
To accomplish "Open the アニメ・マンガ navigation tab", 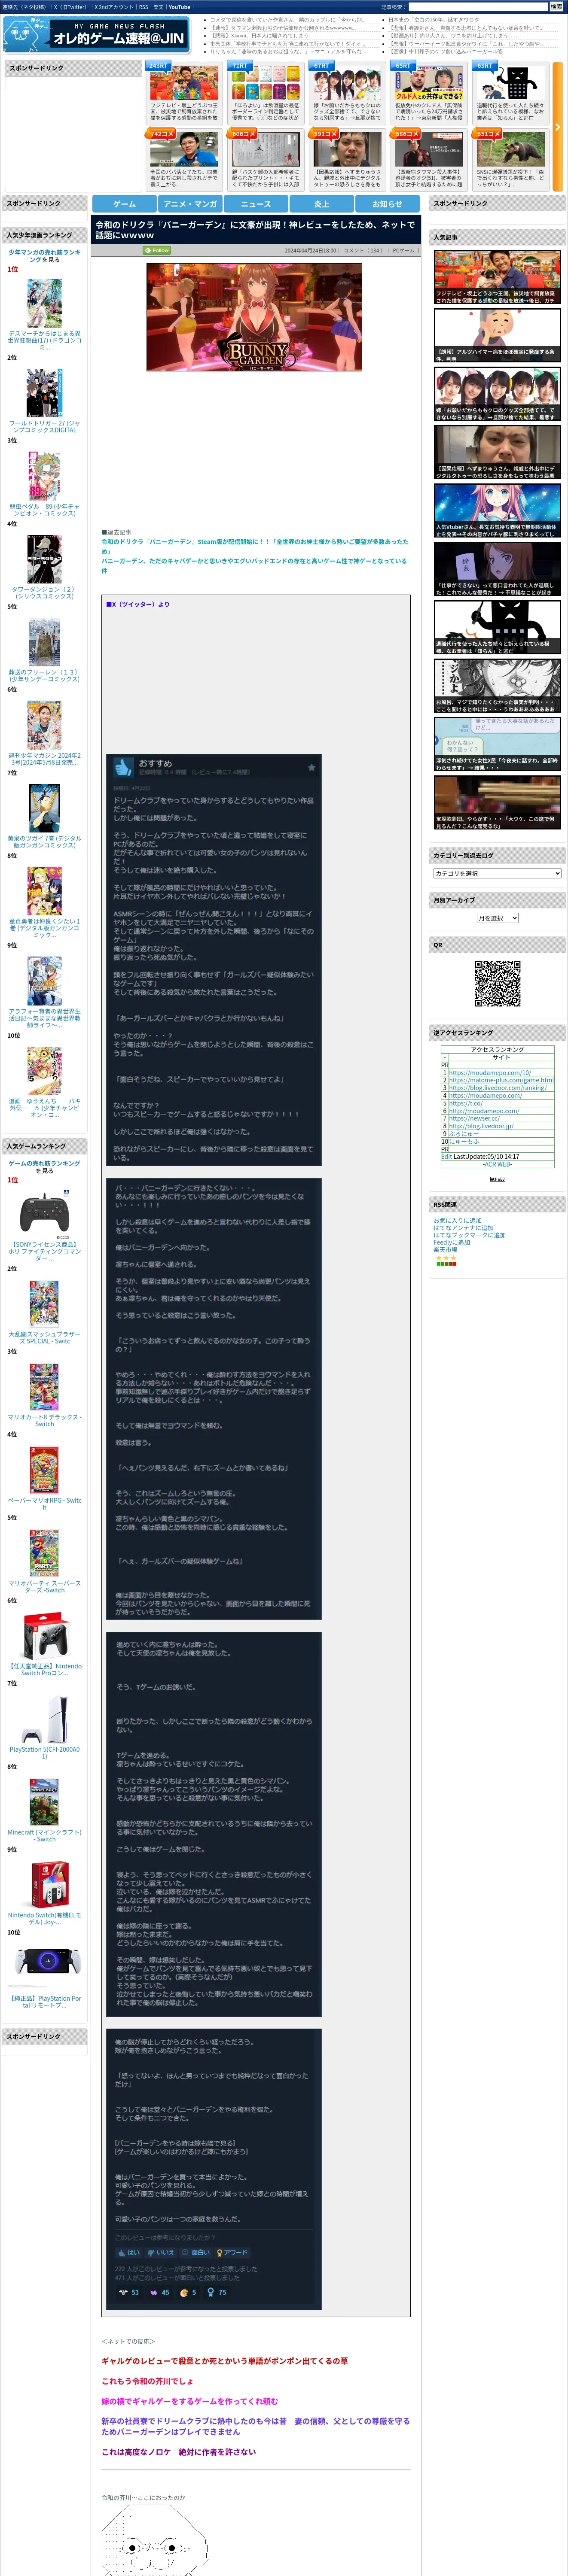I will (190, 203).
